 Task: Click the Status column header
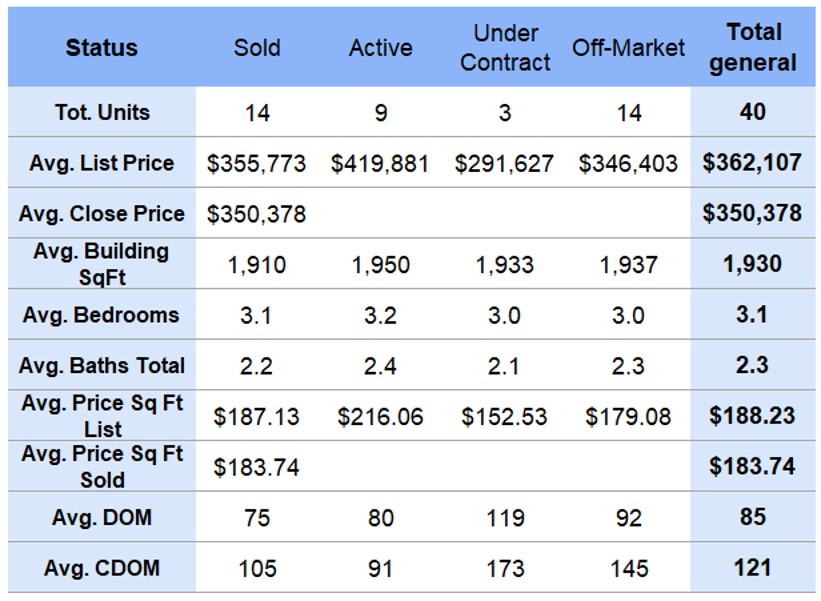pos(101,48)
